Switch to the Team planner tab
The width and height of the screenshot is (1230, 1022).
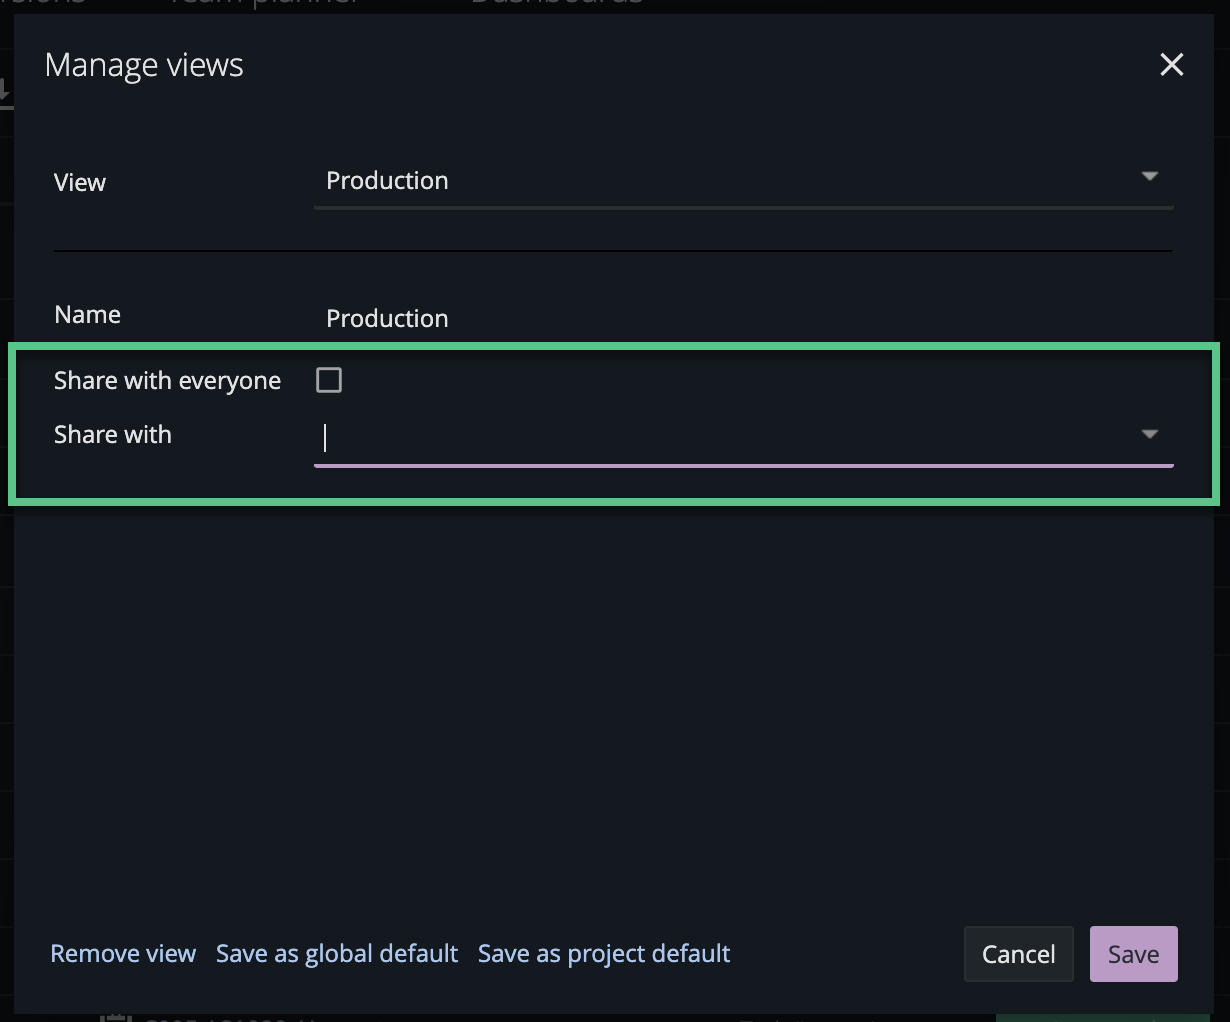pyautogui.click(x=263, y=4)
